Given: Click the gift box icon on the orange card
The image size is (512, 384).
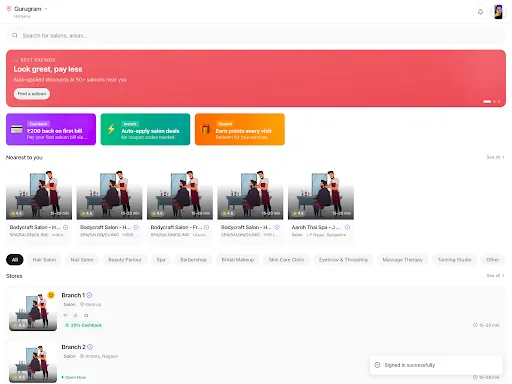Looking at the screenshot, I should [206, 129].
